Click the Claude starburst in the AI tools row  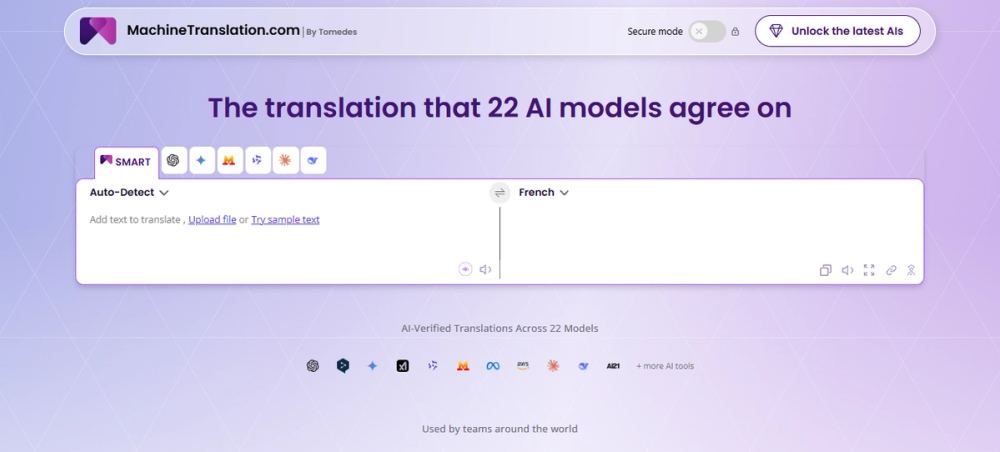(x=553, y=366)
